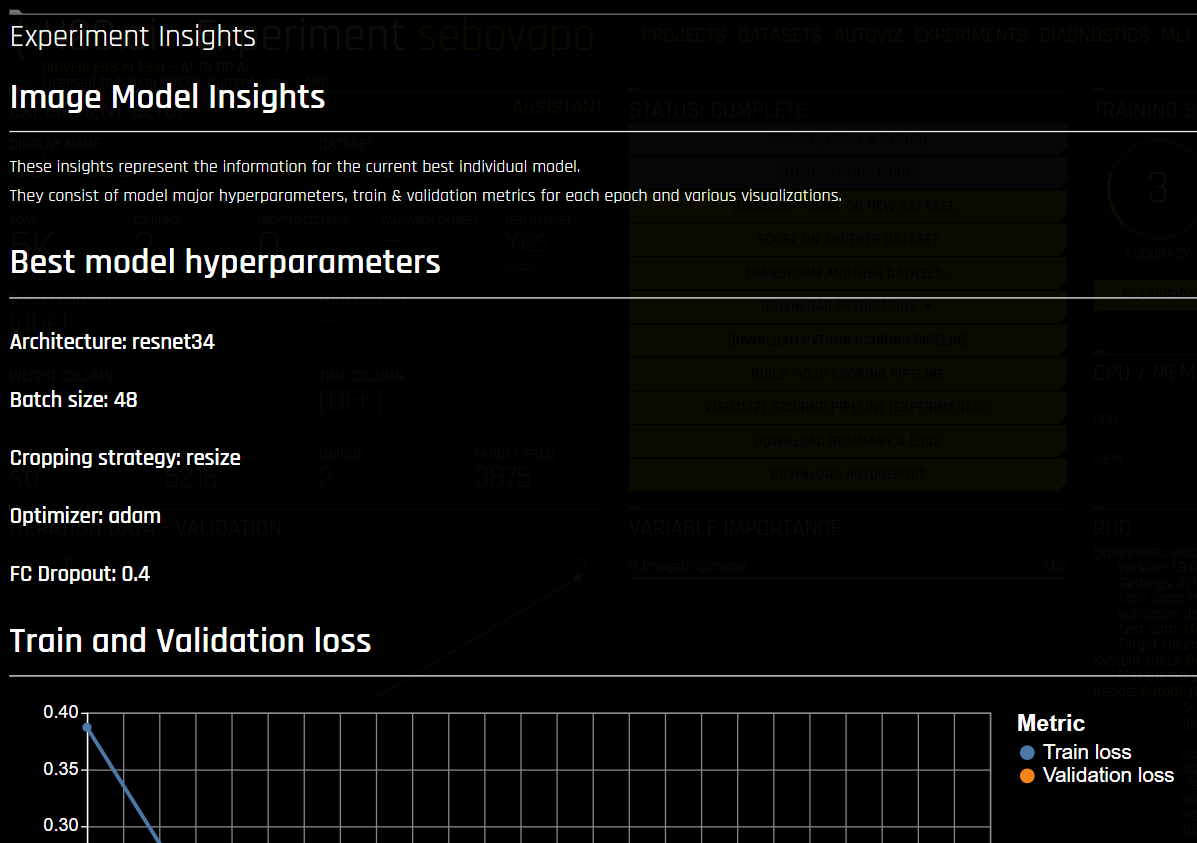
Task: Open the DOWNLOAD PREDICTIONS dropdown
Action: [847, 306]
